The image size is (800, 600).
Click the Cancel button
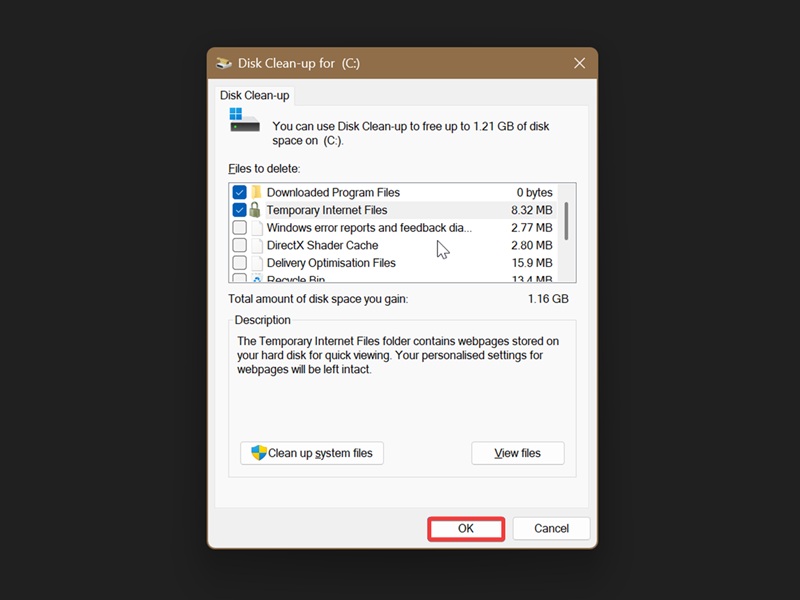point(552,529)
